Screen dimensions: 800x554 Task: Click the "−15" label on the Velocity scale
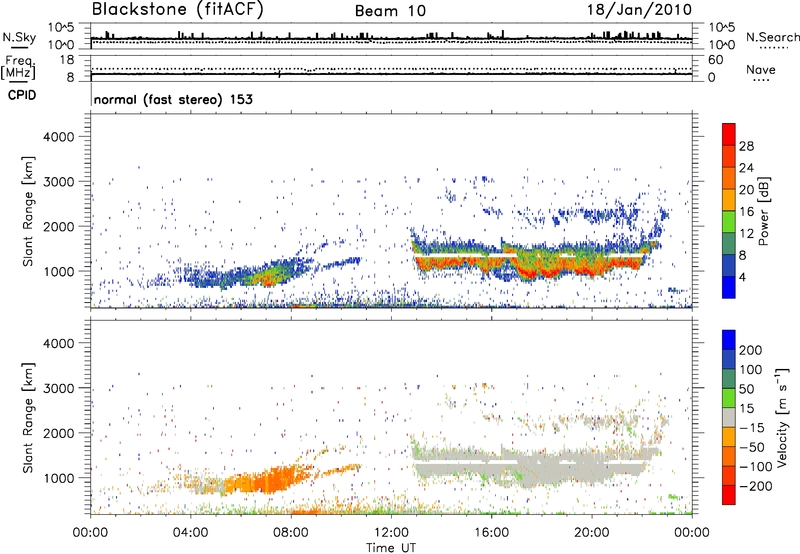pyautogui.click(x=752, y=427)
